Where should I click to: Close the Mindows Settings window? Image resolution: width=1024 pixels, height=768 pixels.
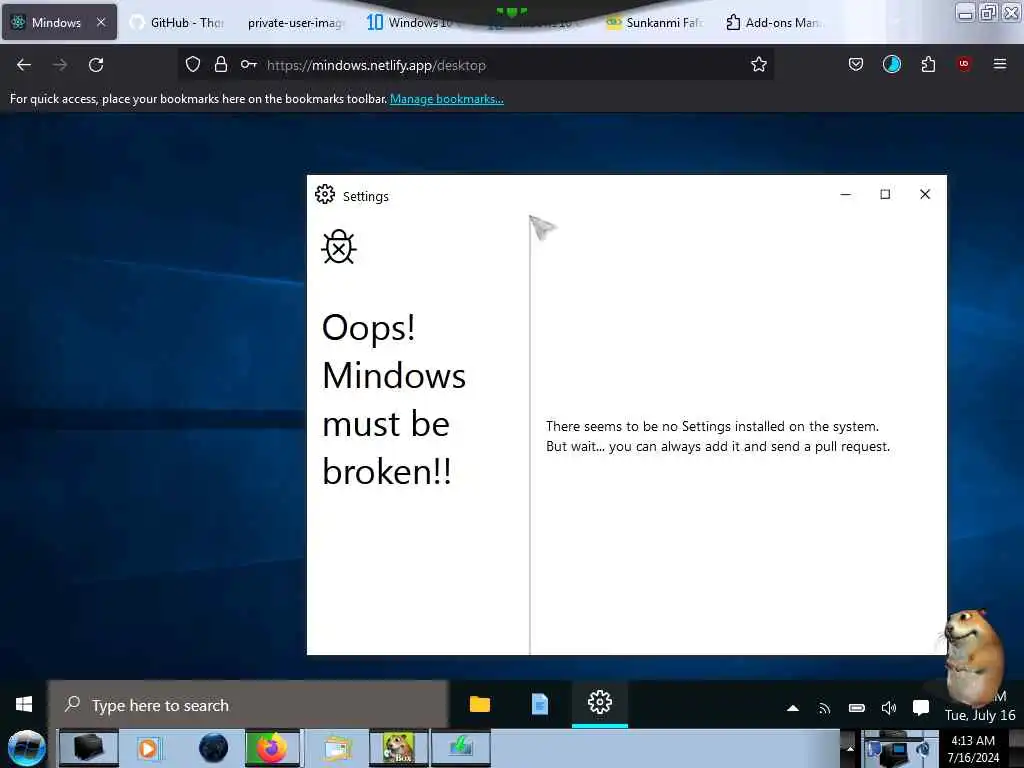[x=925, y=195]
